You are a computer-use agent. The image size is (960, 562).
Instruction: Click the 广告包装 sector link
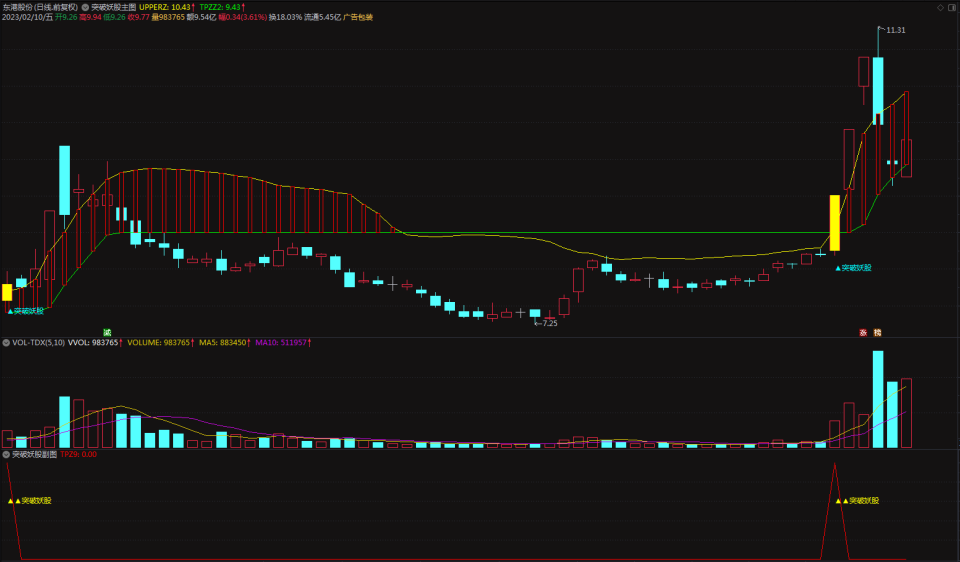358,17
